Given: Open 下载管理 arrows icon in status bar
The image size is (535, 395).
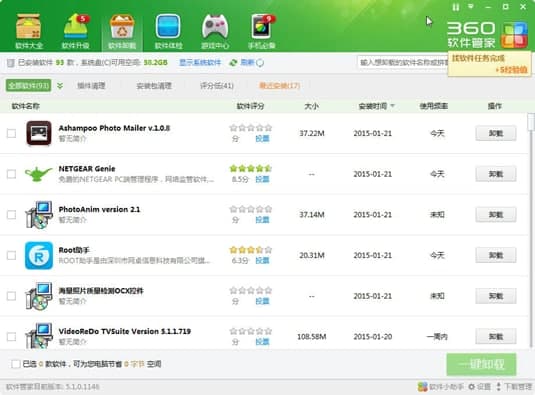Looking at the screenshot, I should 498,386.
